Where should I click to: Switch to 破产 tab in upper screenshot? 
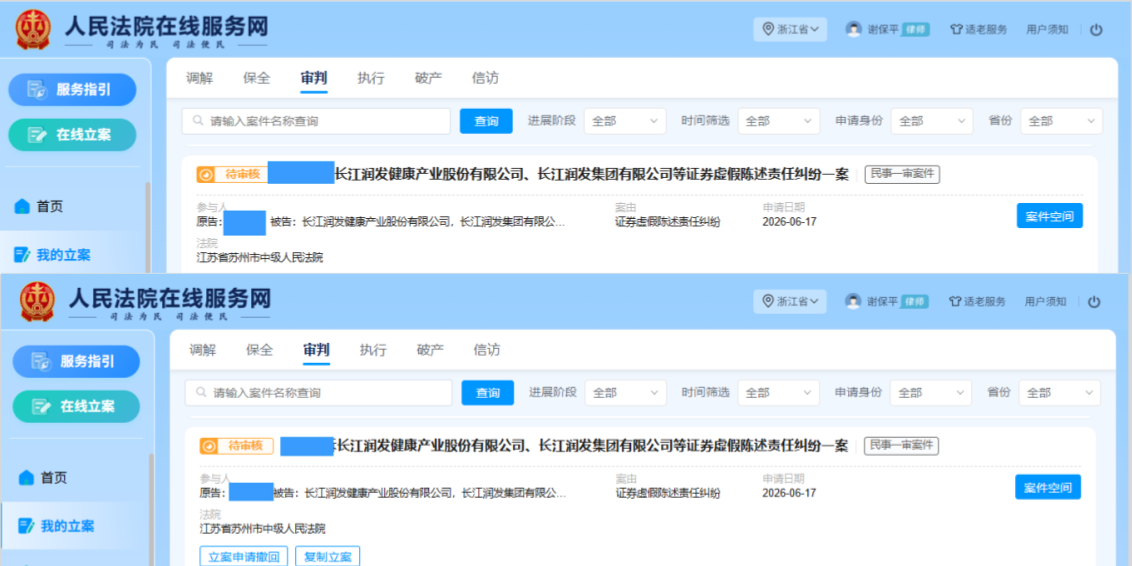point(428,79)
